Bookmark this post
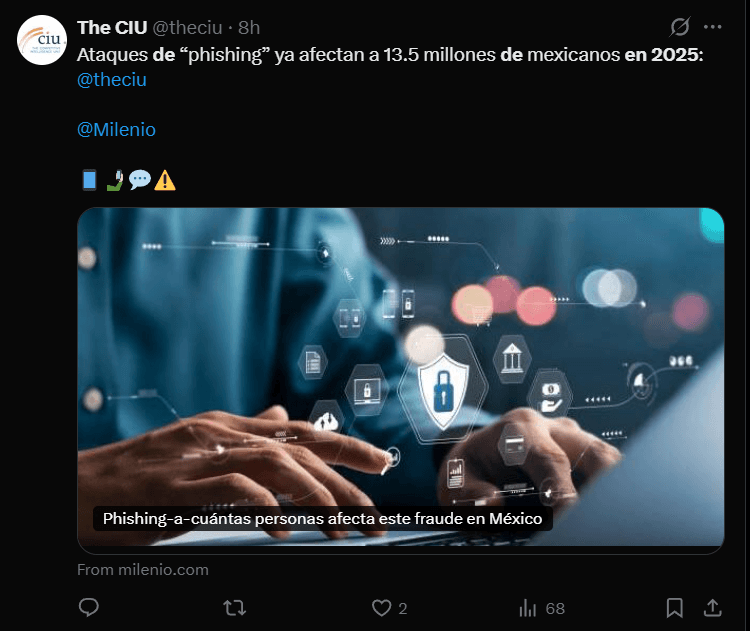The height and width of the screenshot is (631, 750). pyautogui.click(x=674, y=608)
